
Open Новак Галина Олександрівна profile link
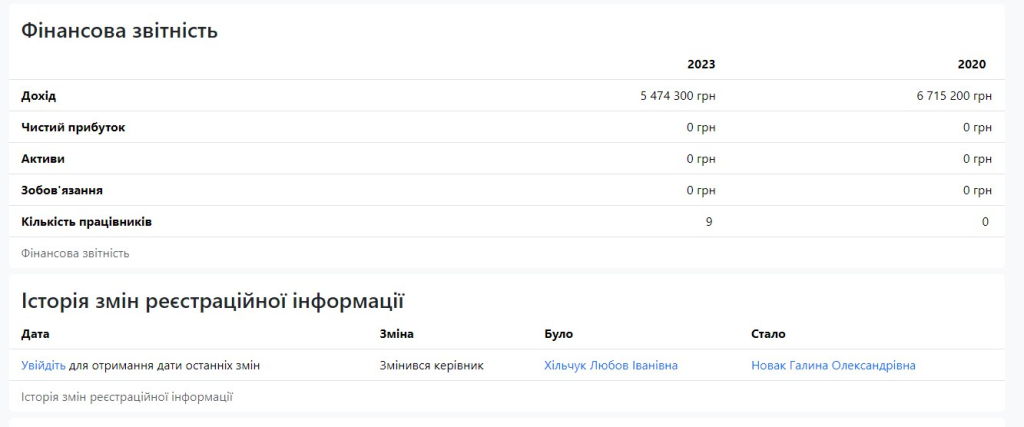pos(833,366)
